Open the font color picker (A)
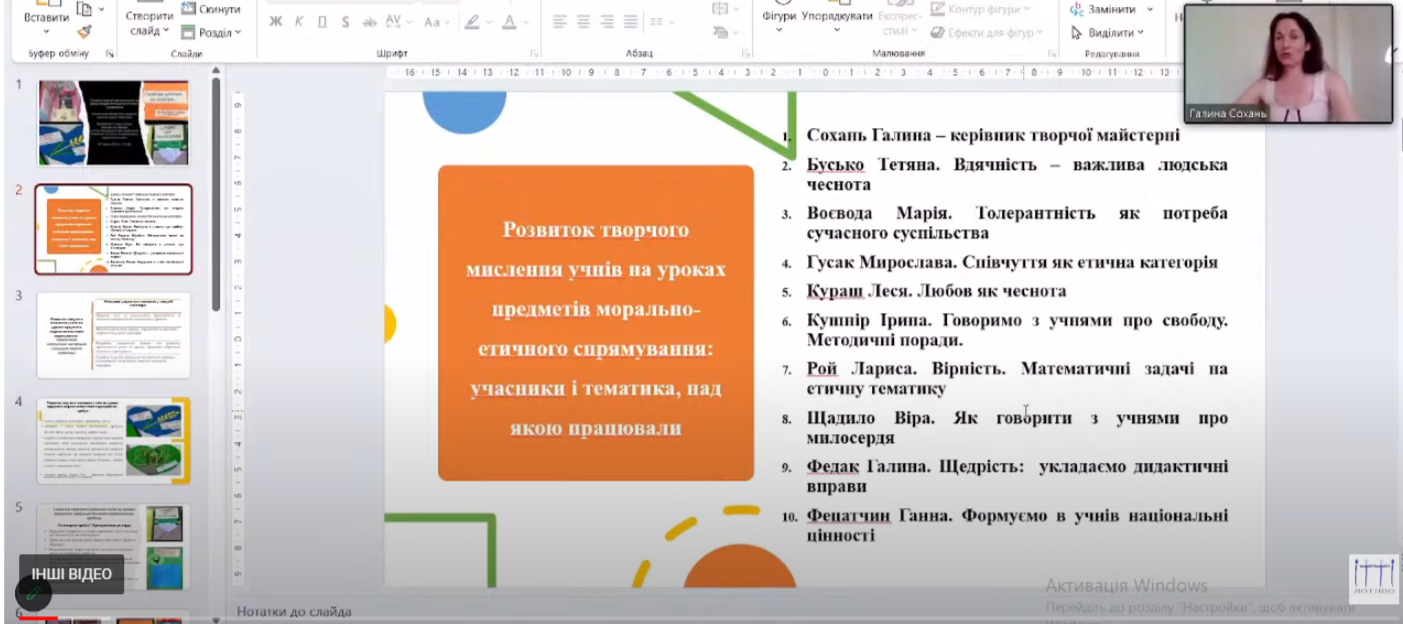1403x624 pixels. tap(510, 22)
